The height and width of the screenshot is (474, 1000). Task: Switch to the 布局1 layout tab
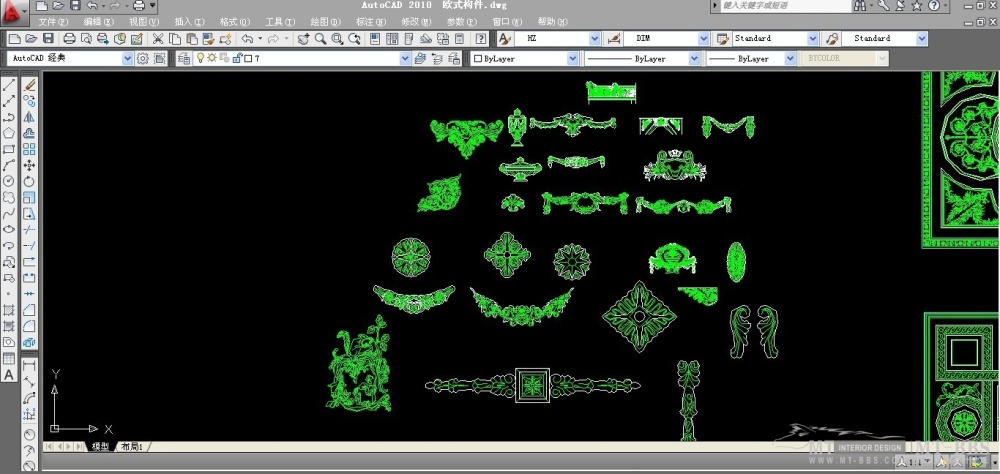pyautogui.click(x=132, y=446)
